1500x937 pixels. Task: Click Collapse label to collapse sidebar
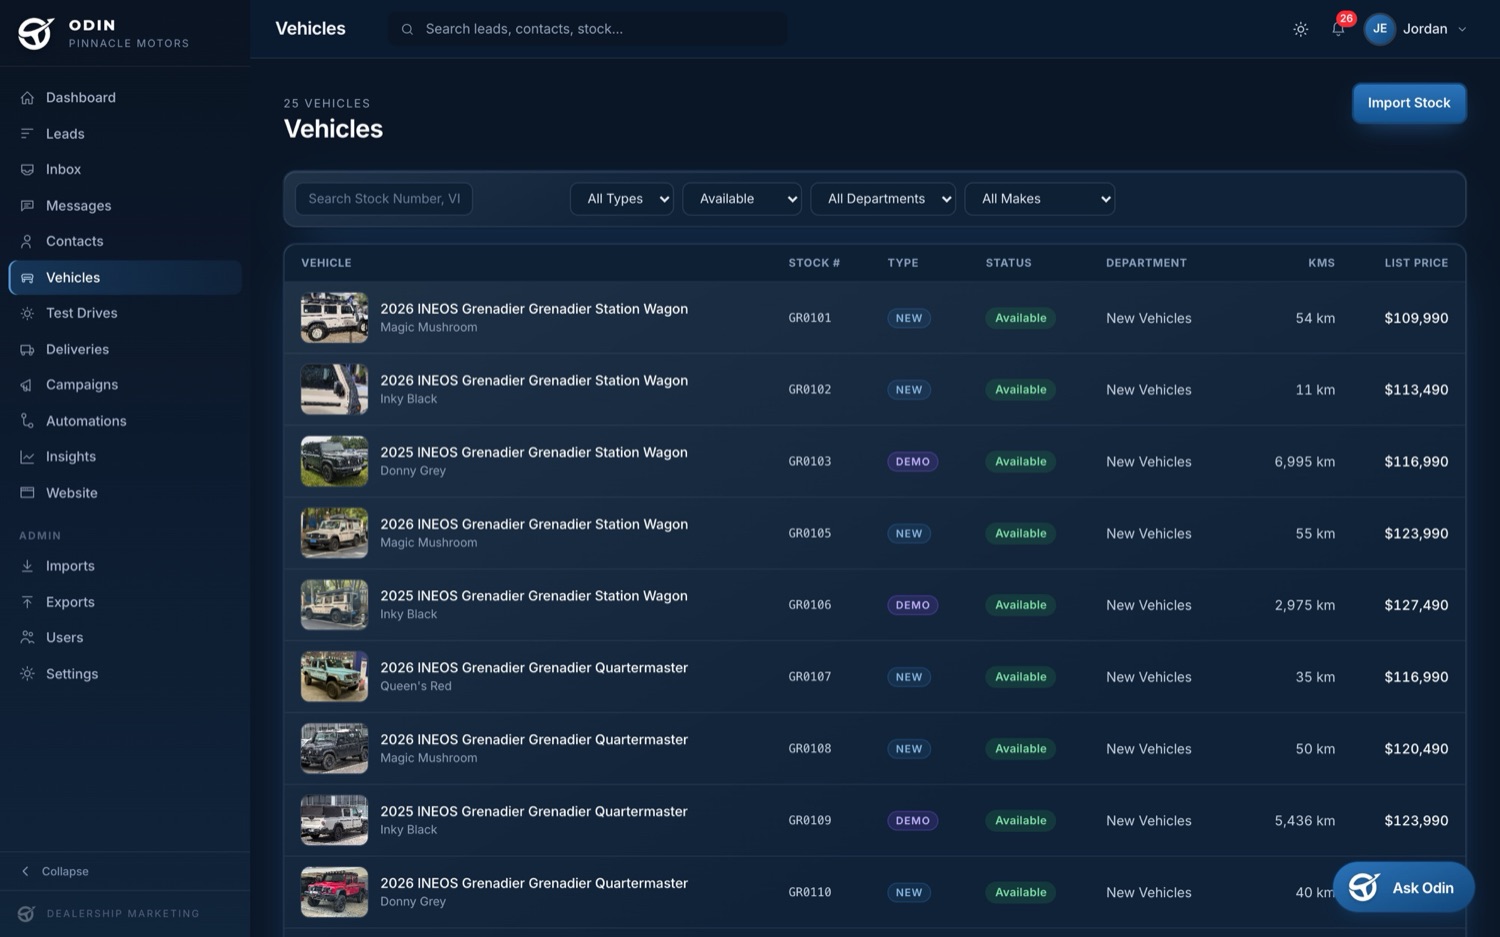pos(65,872)
